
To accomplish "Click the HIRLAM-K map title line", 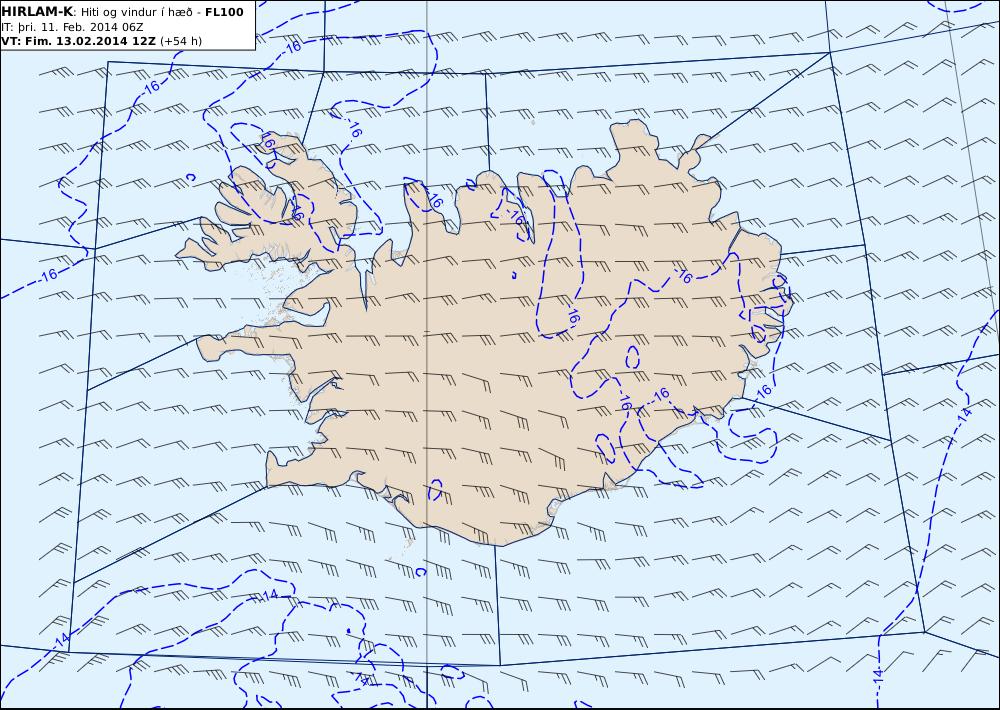I will tap(122, 12).
